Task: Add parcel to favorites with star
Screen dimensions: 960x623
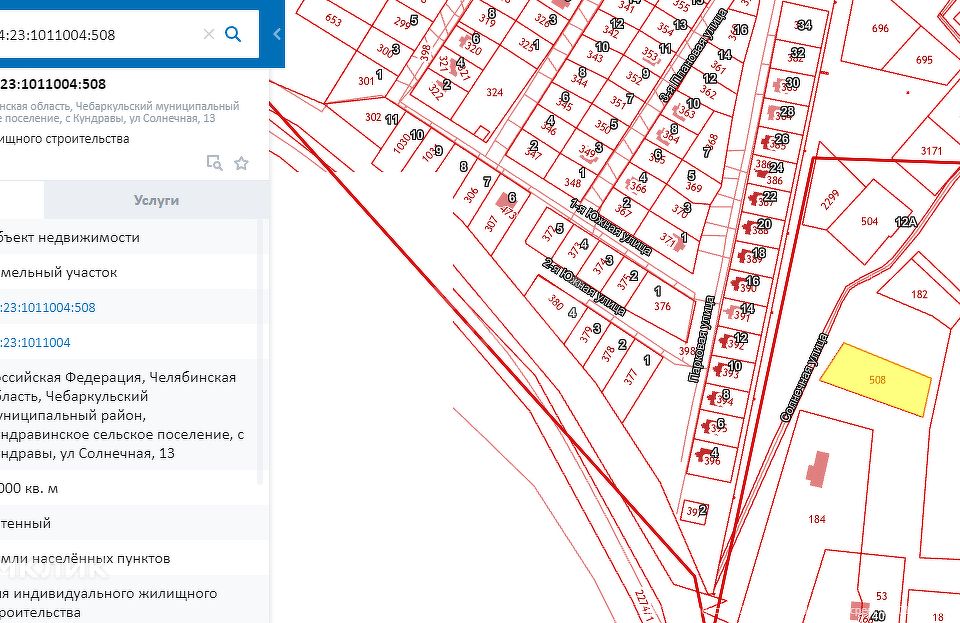Action: [241, 163]
